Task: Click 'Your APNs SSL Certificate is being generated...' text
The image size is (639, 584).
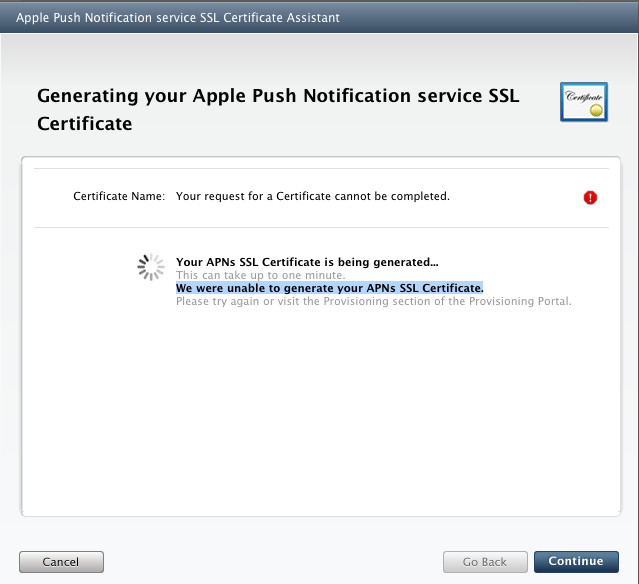Action: tap(307, 262)
